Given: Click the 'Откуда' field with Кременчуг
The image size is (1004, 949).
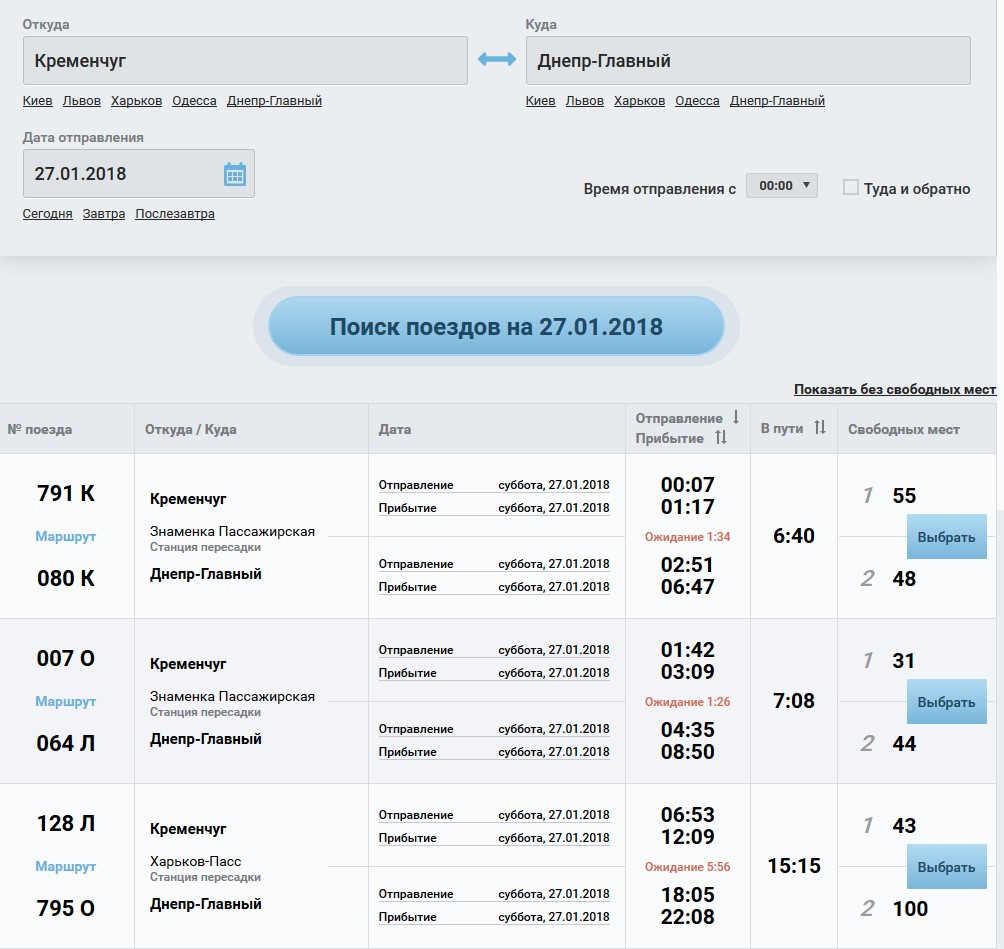Looking at the screenshot, I should [245, 61].
